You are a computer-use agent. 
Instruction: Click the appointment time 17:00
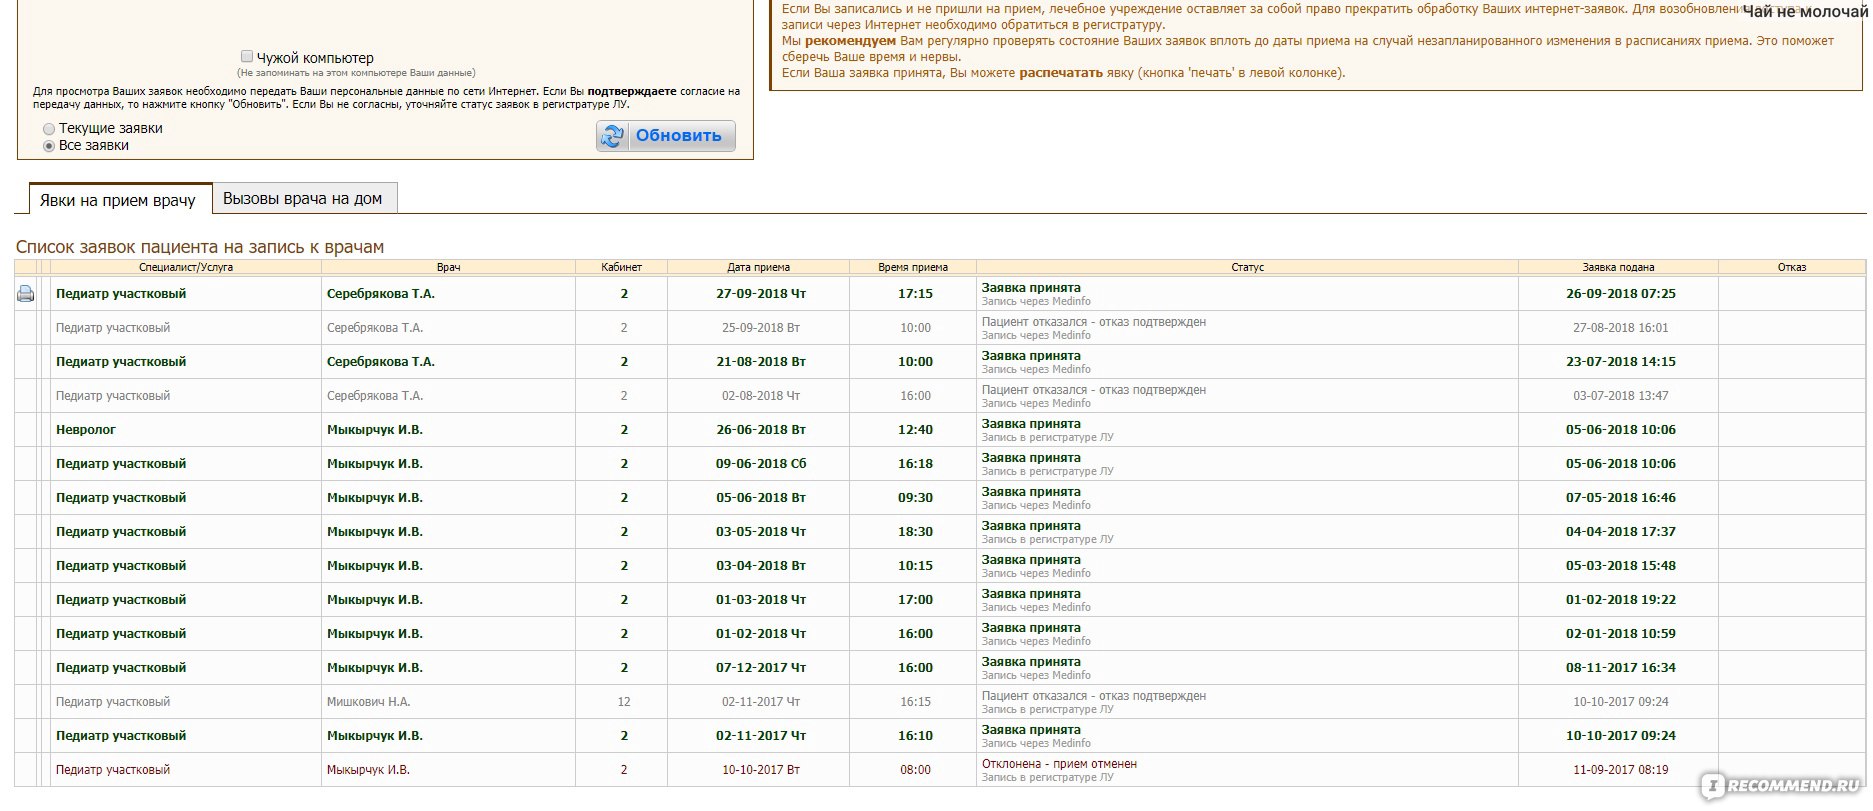point(915,600)
